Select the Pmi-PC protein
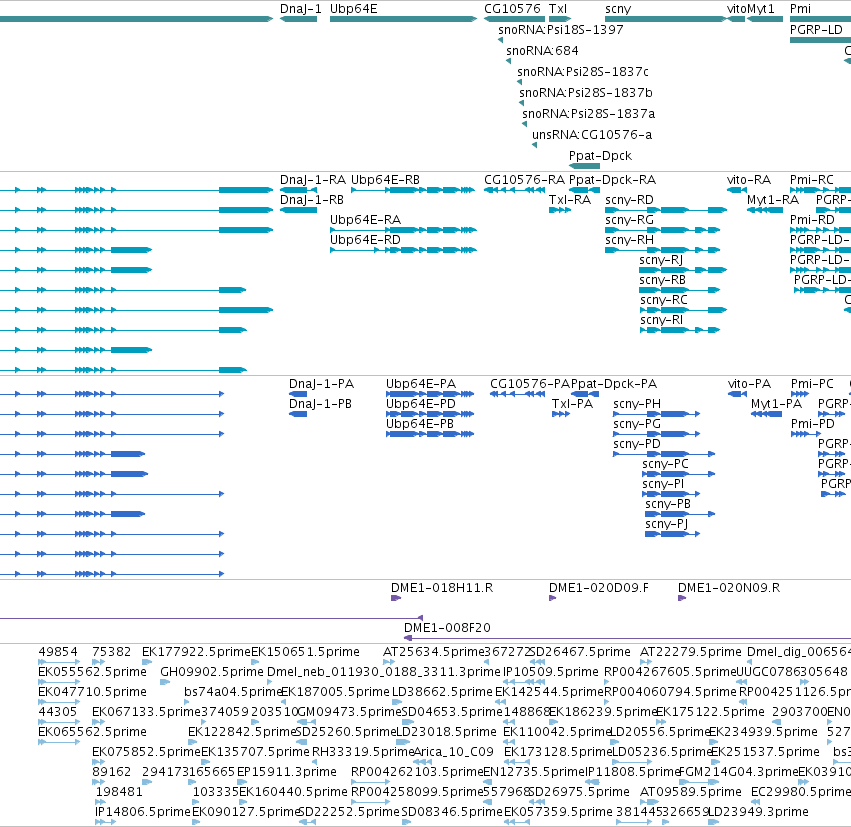The image size is (851, 827). pyautogui.click(x=800, y=394)
